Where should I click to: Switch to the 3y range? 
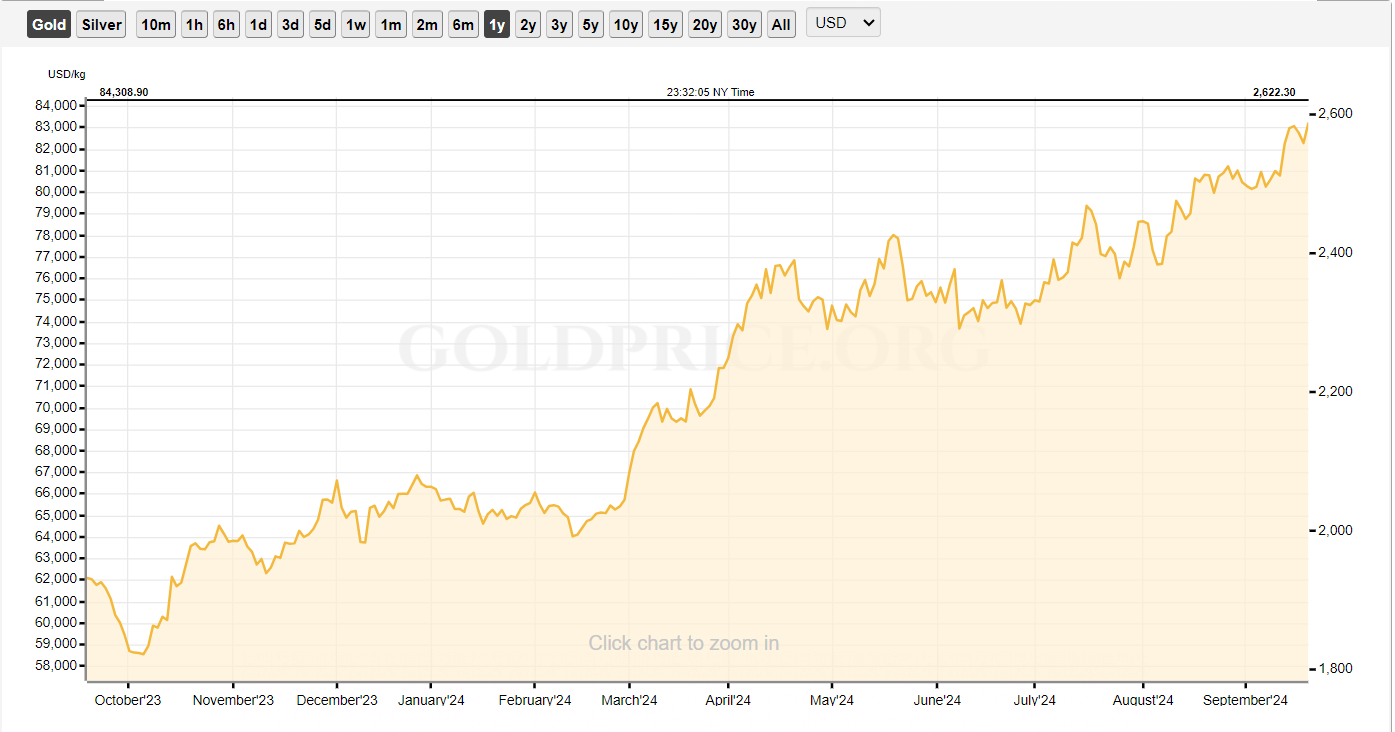coord(559,24)
